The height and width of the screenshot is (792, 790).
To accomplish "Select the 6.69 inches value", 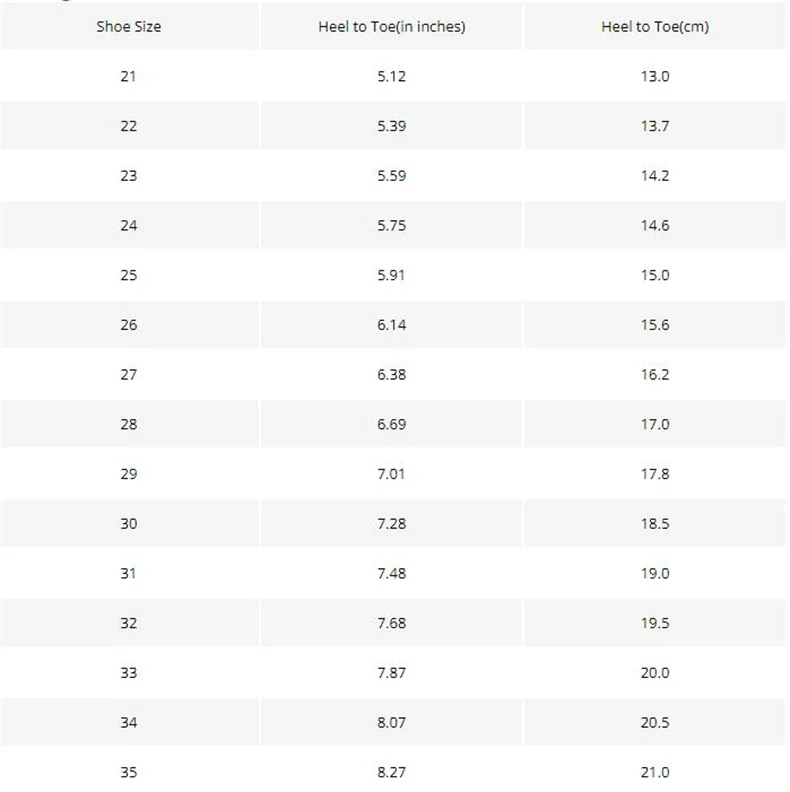I will [x=391, y=424].
